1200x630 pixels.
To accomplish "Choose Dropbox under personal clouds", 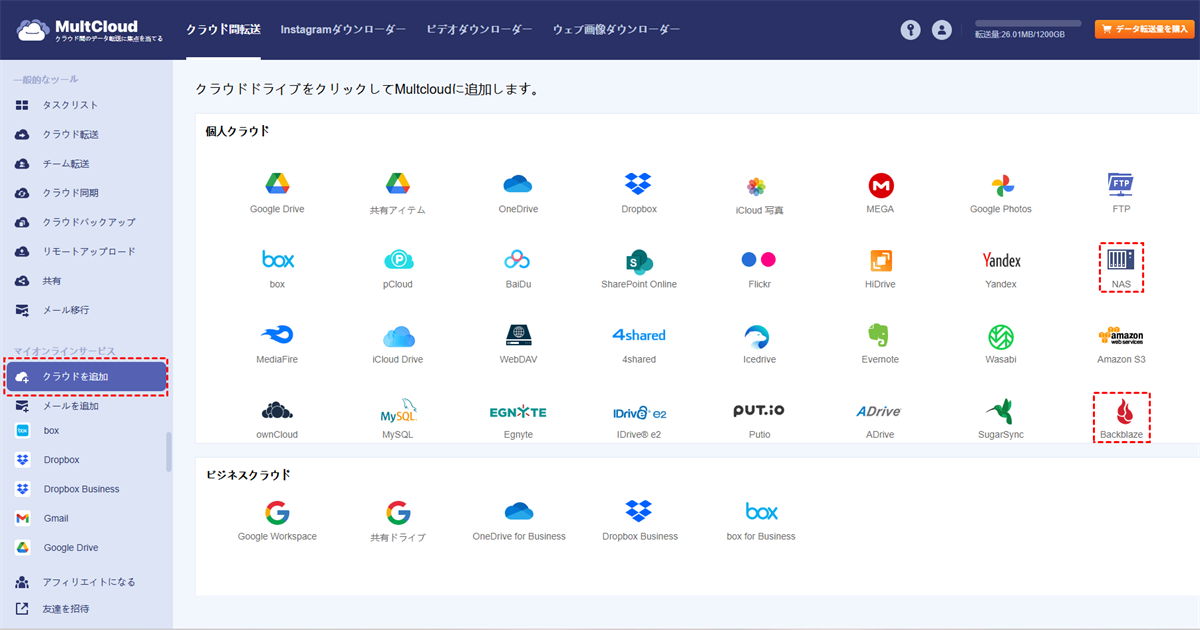I will pos(638,185).
